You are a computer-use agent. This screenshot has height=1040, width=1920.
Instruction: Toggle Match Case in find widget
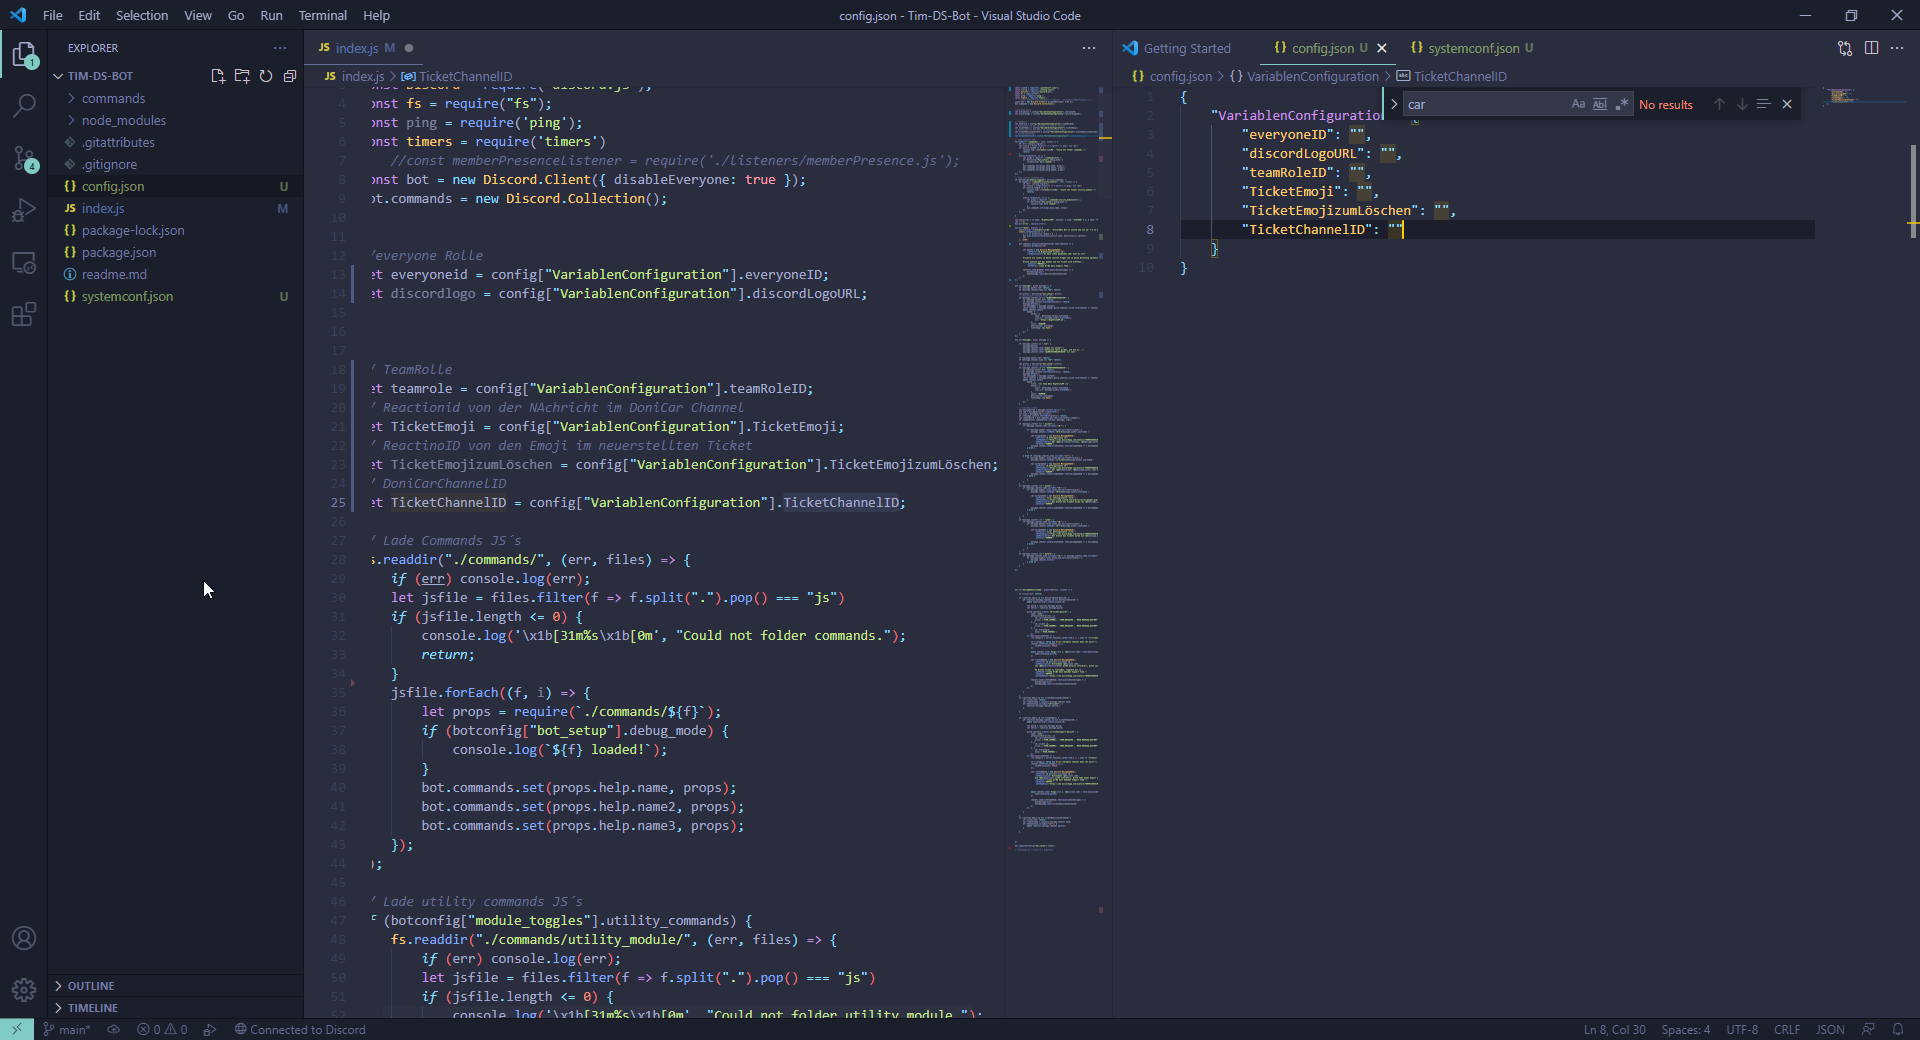[1578, 104]
